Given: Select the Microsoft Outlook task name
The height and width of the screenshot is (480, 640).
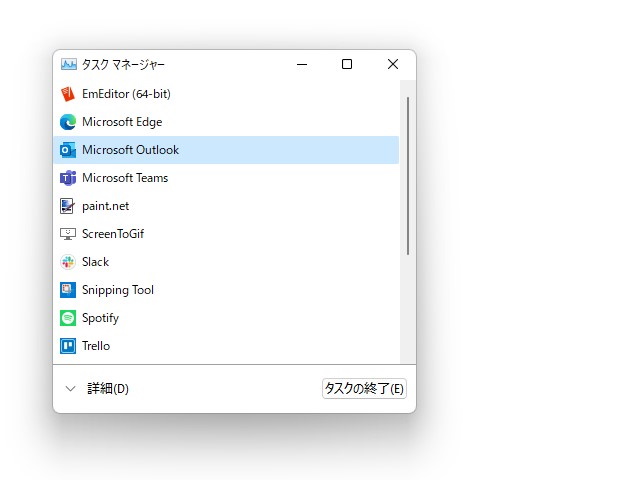Looking at the screenshot, I should coord(130,150).
